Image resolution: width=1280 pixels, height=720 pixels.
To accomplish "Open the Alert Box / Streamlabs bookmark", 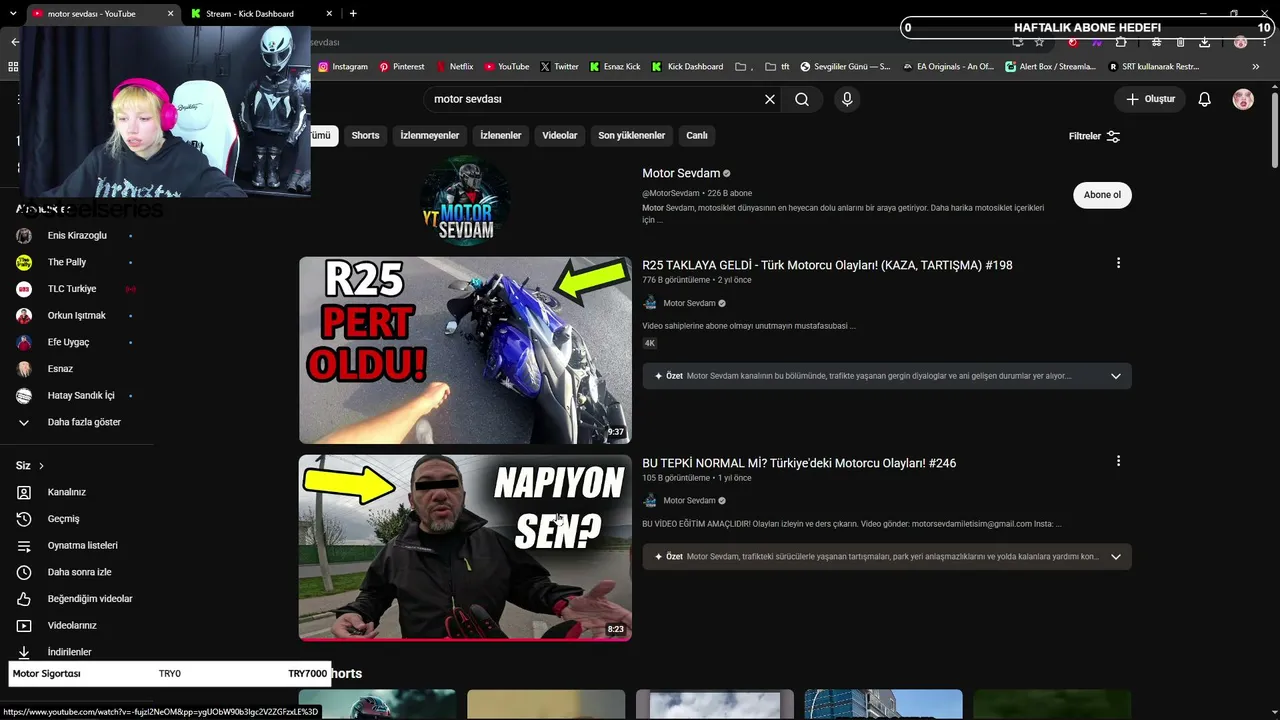I will 1050,67.
